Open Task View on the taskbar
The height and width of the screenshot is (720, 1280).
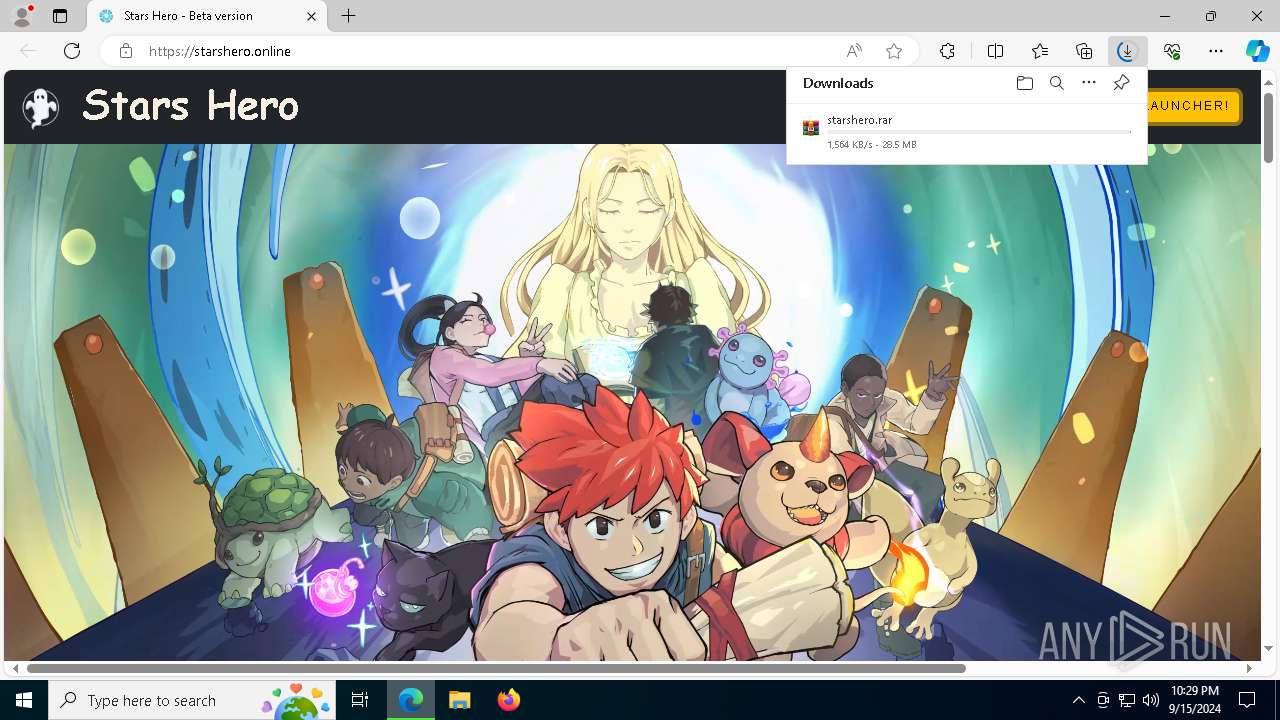(x=361, y=700)
